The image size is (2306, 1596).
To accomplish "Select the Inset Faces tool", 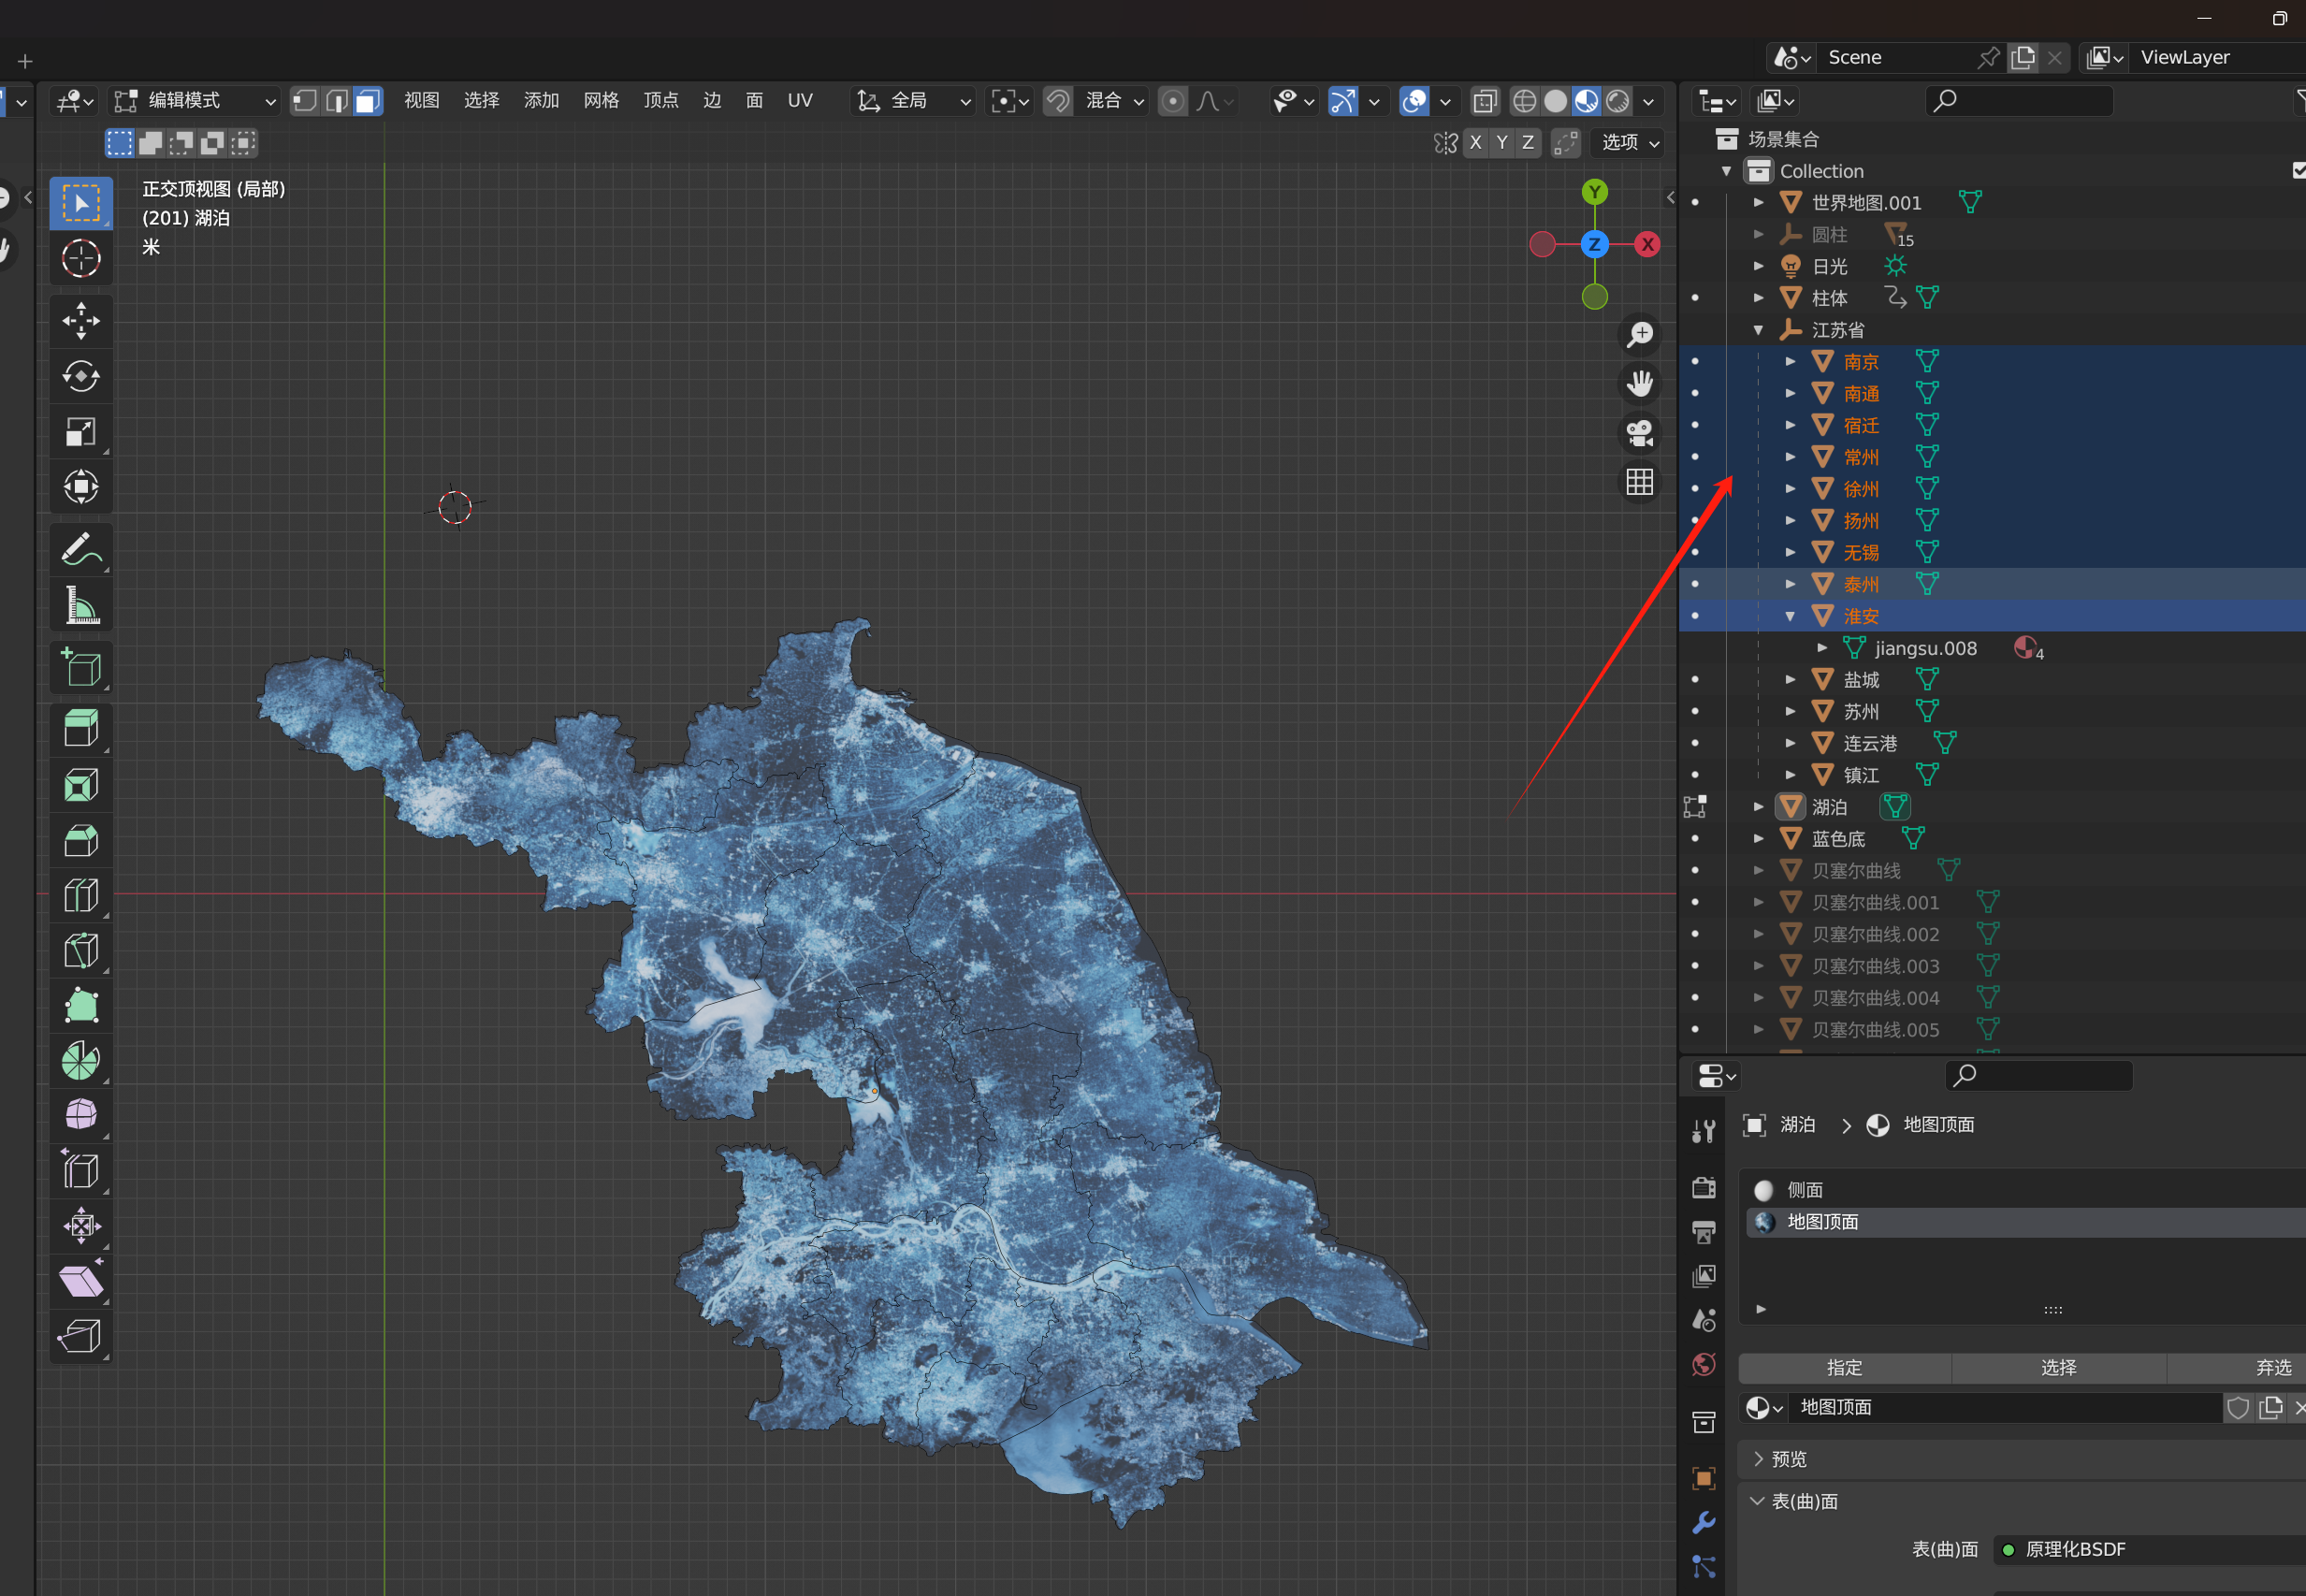I will [x=81, y=784].
